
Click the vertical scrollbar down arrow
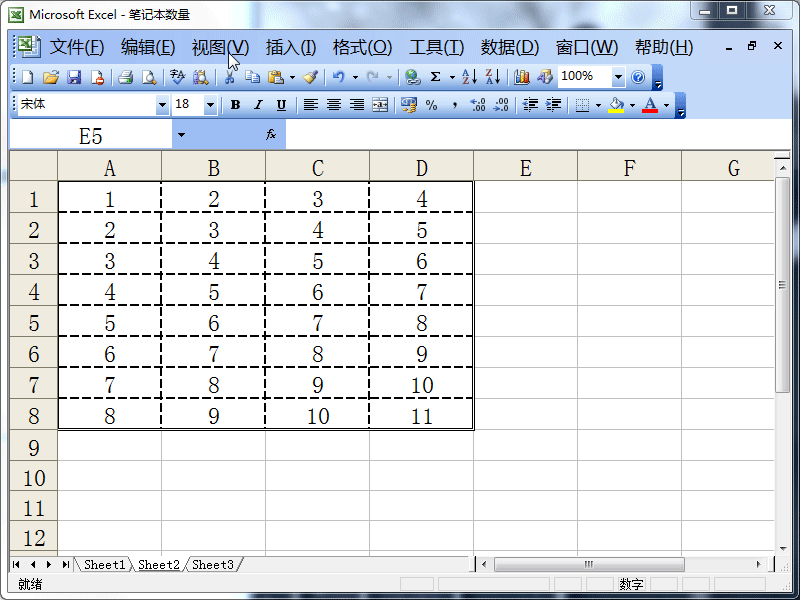[783, 549]
